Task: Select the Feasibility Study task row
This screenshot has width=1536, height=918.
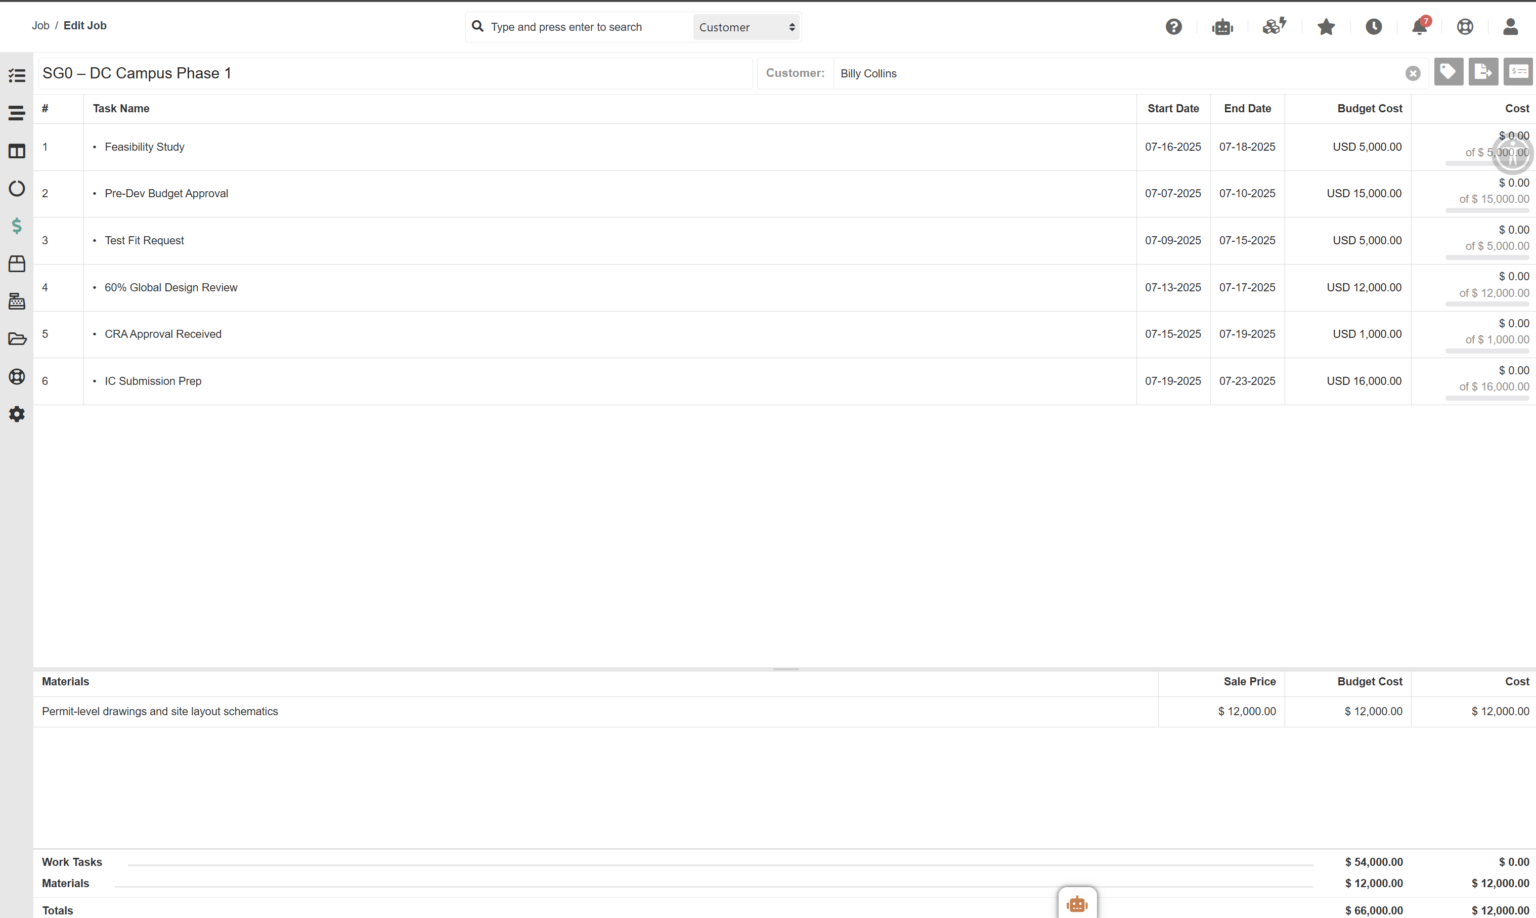Action: (x=145, y=147)
